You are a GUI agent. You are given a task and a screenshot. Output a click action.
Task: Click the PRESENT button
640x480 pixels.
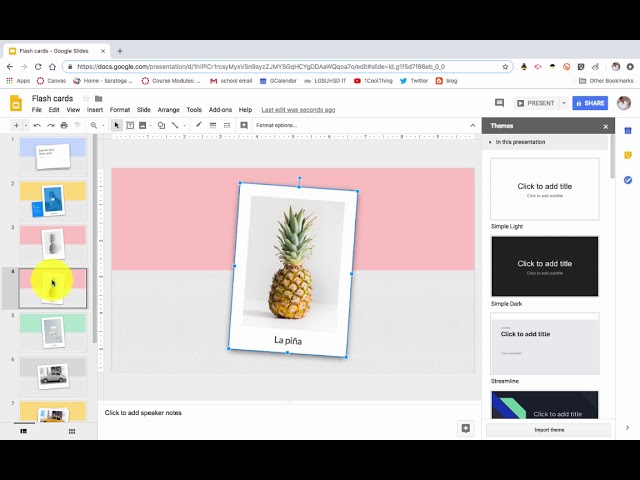536,103
